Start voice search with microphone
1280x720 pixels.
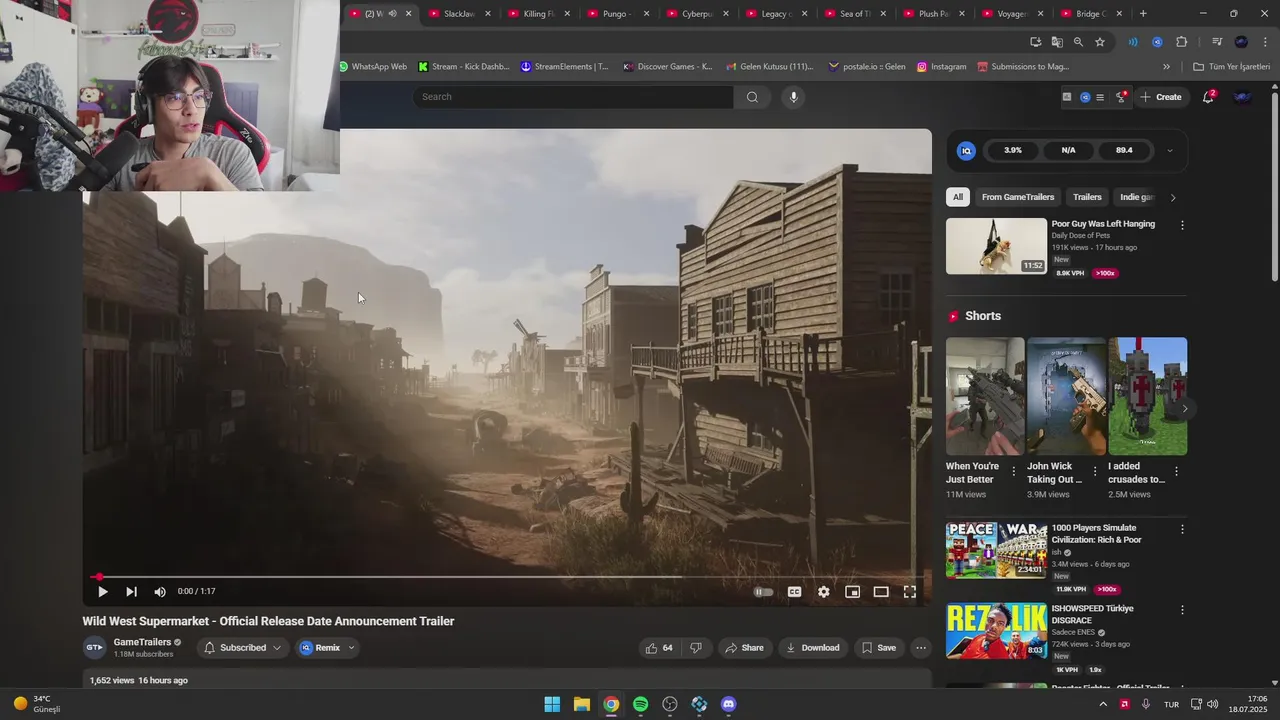(794, 97)
